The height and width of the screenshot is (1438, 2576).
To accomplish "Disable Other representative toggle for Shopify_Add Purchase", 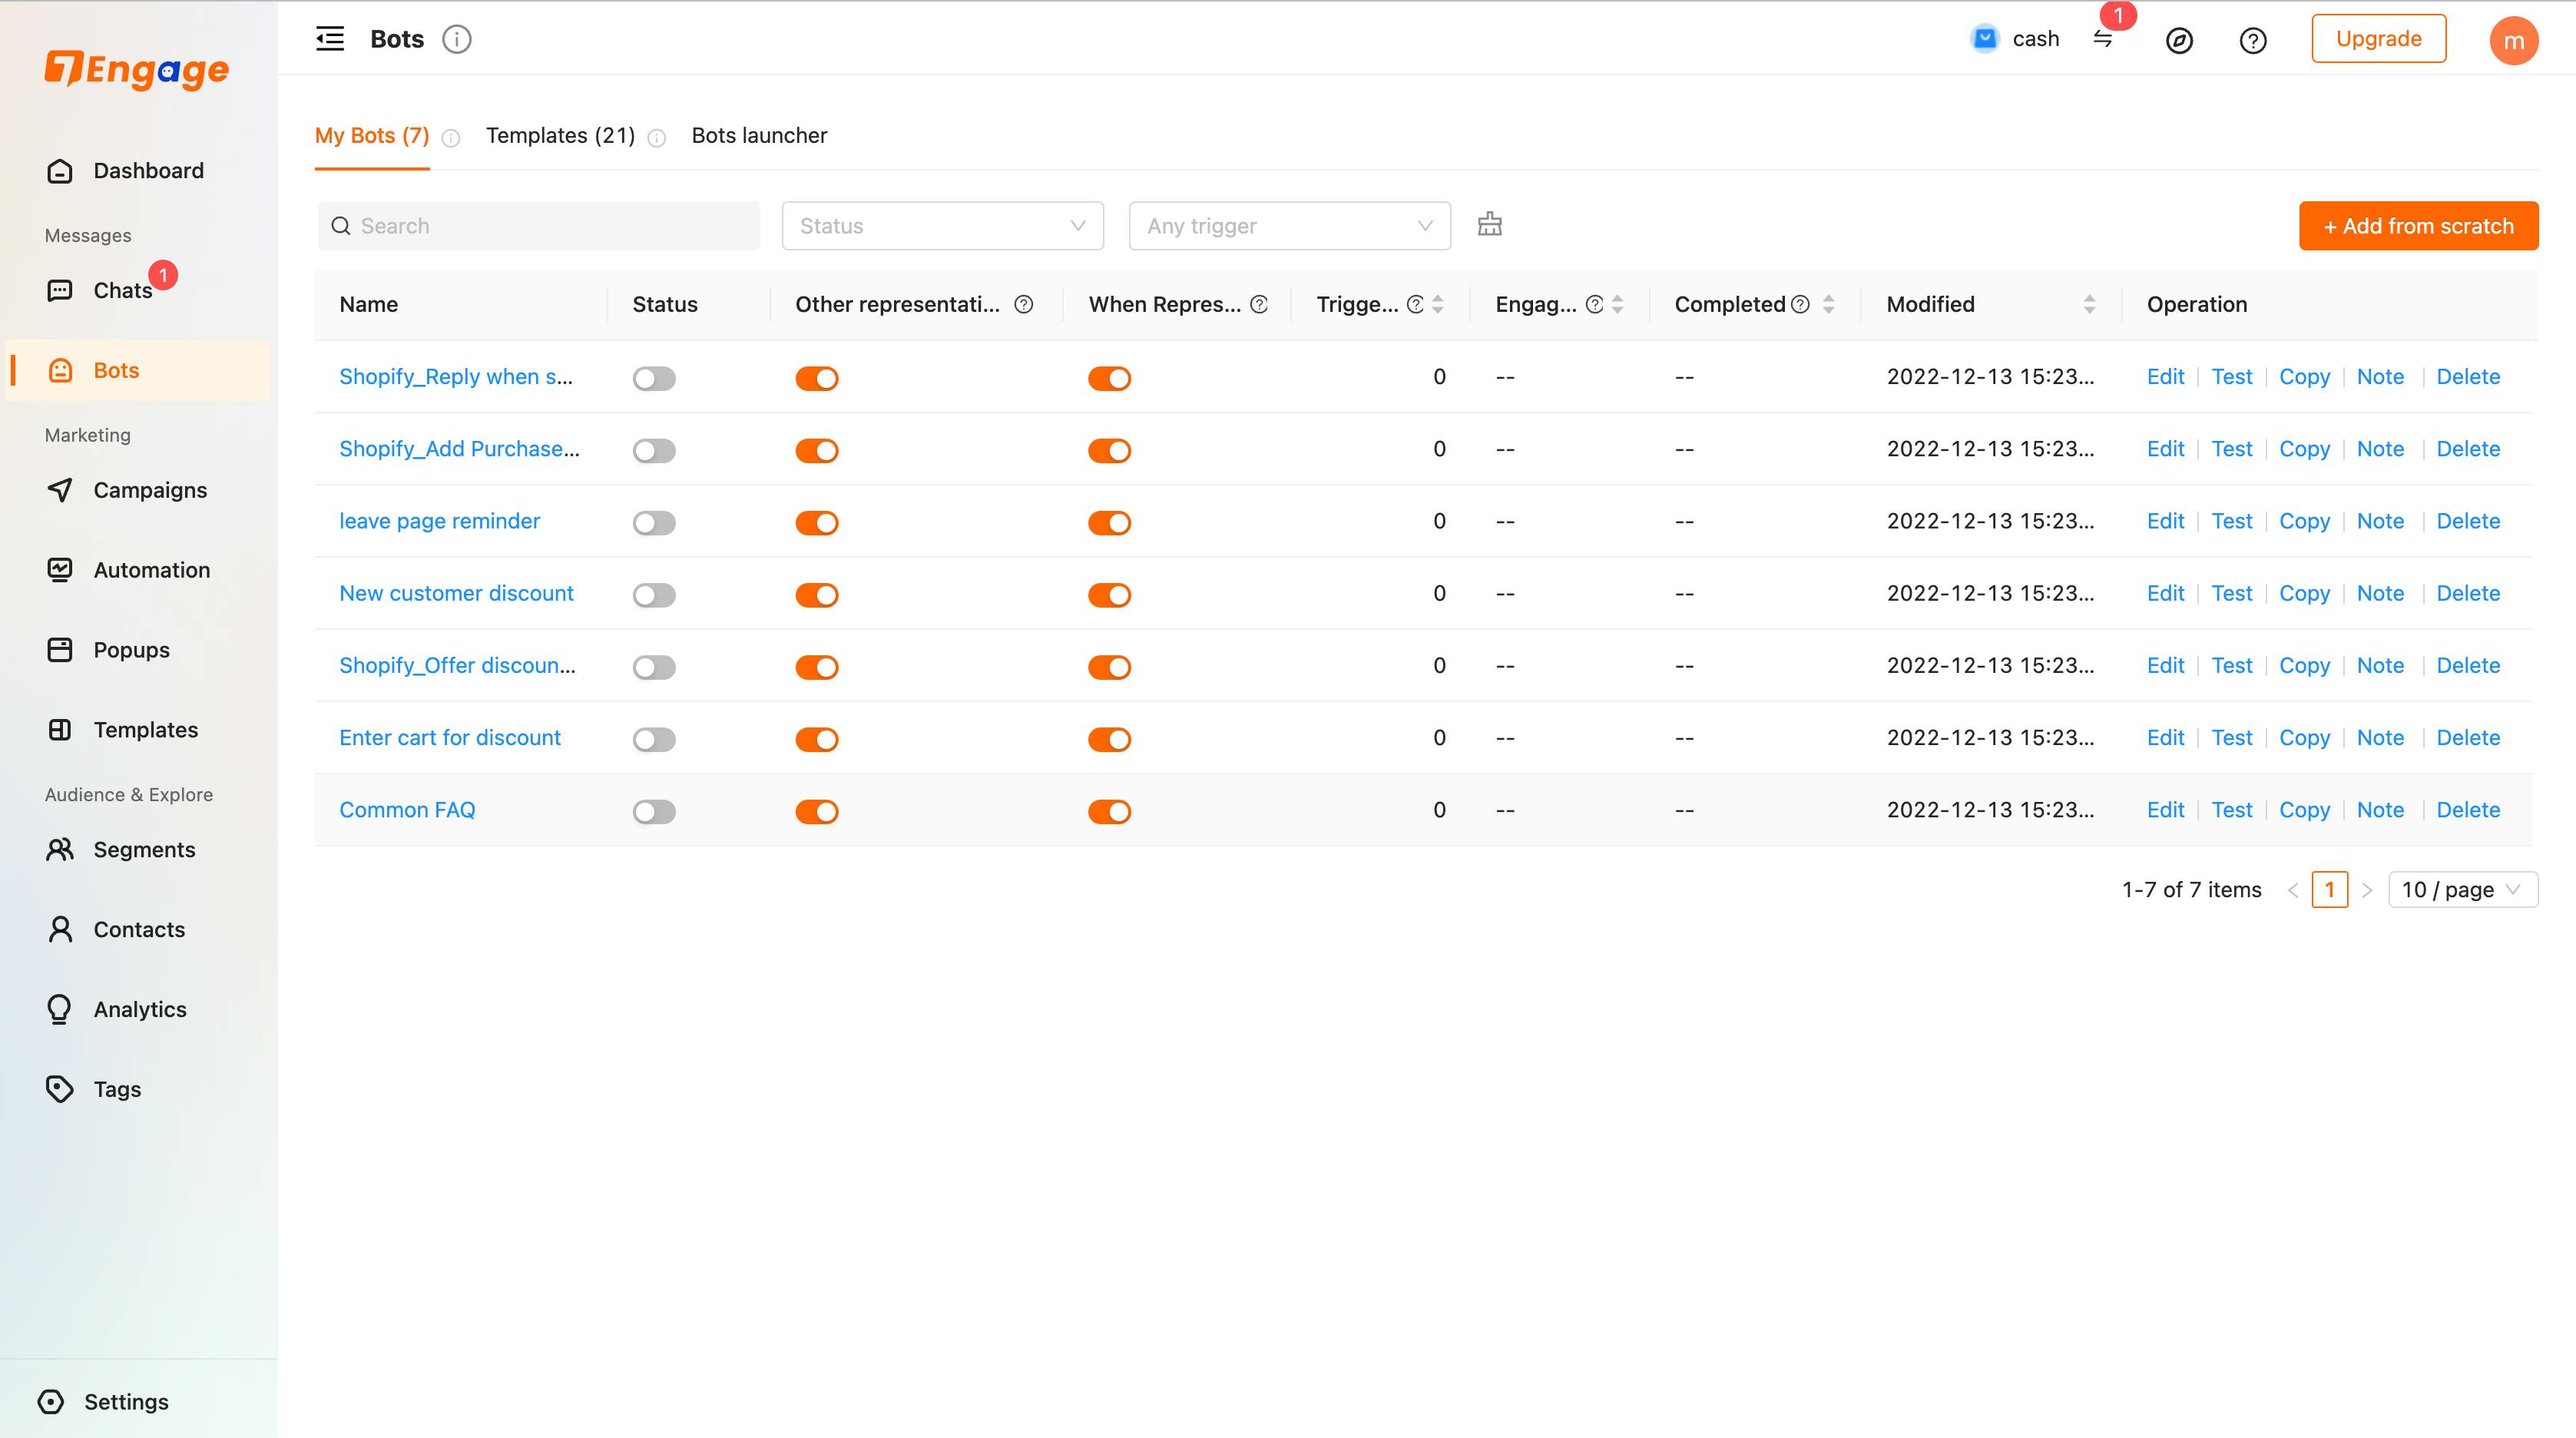I will point(817,451).
